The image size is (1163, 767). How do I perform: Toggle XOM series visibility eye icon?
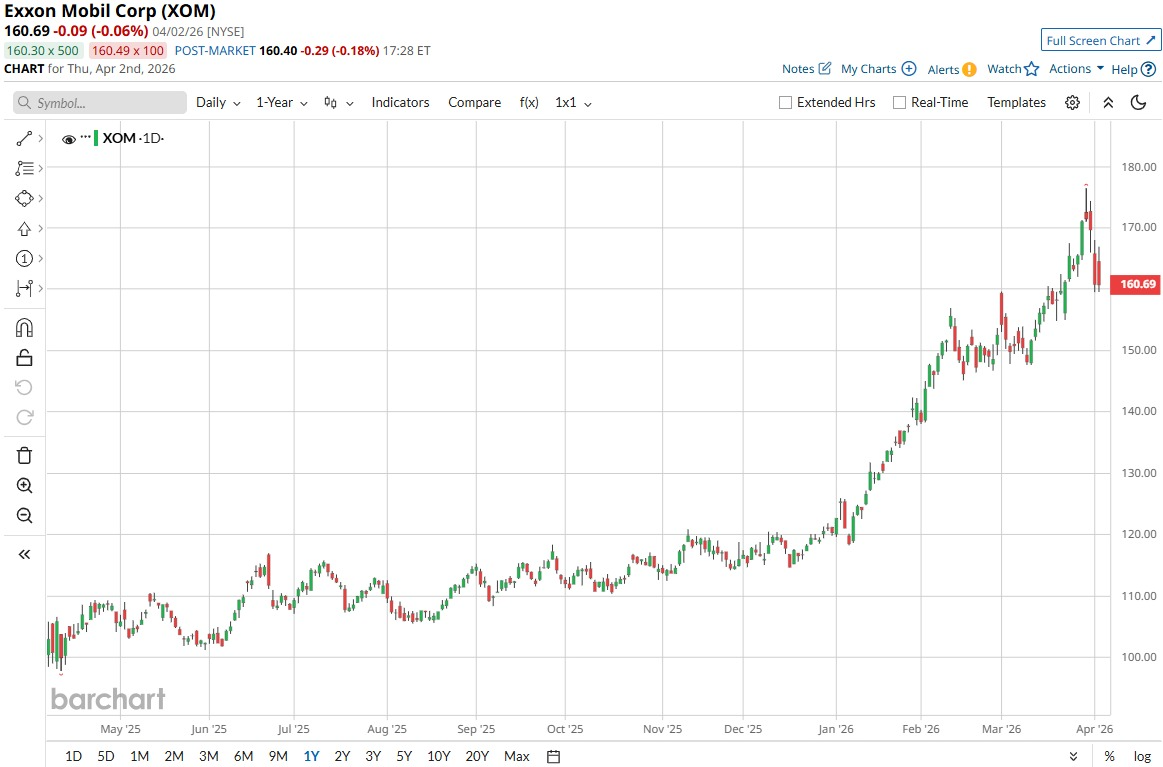[69, 139]
